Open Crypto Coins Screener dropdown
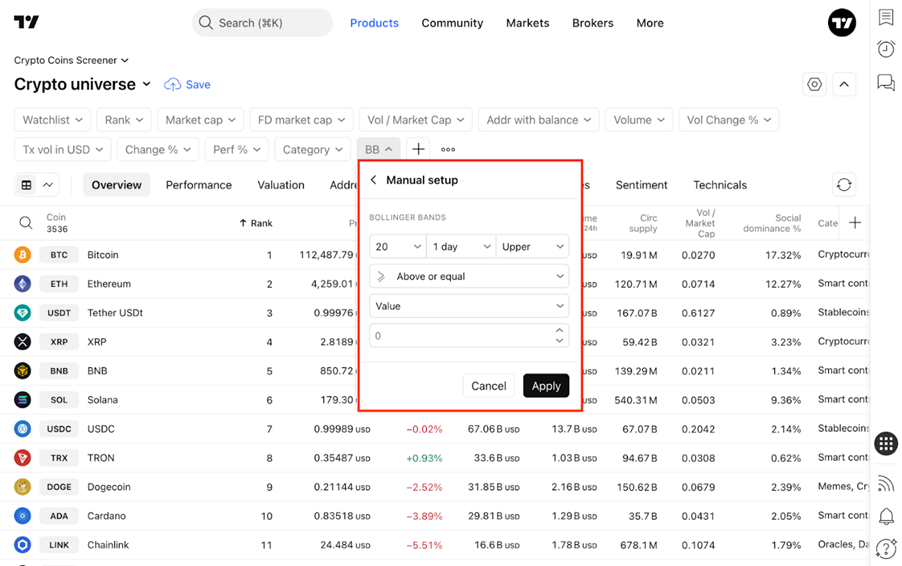Viewport: 902px width, 566px height. click(71, 60)
